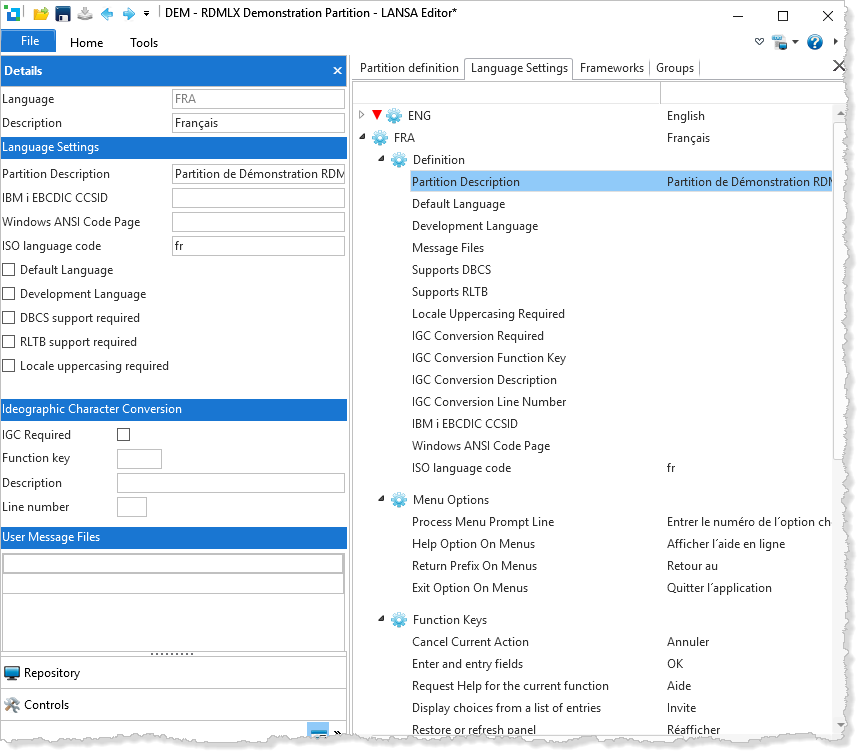The image size is (862, 755).
Task: Click the Windows ANSI Code Page input field
Action: tap(258, 222)
